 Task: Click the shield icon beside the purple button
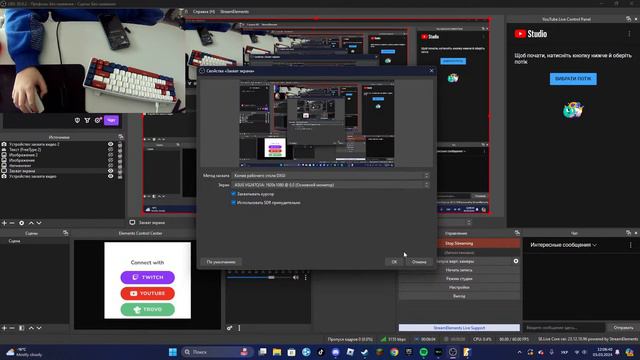point(77,120)
